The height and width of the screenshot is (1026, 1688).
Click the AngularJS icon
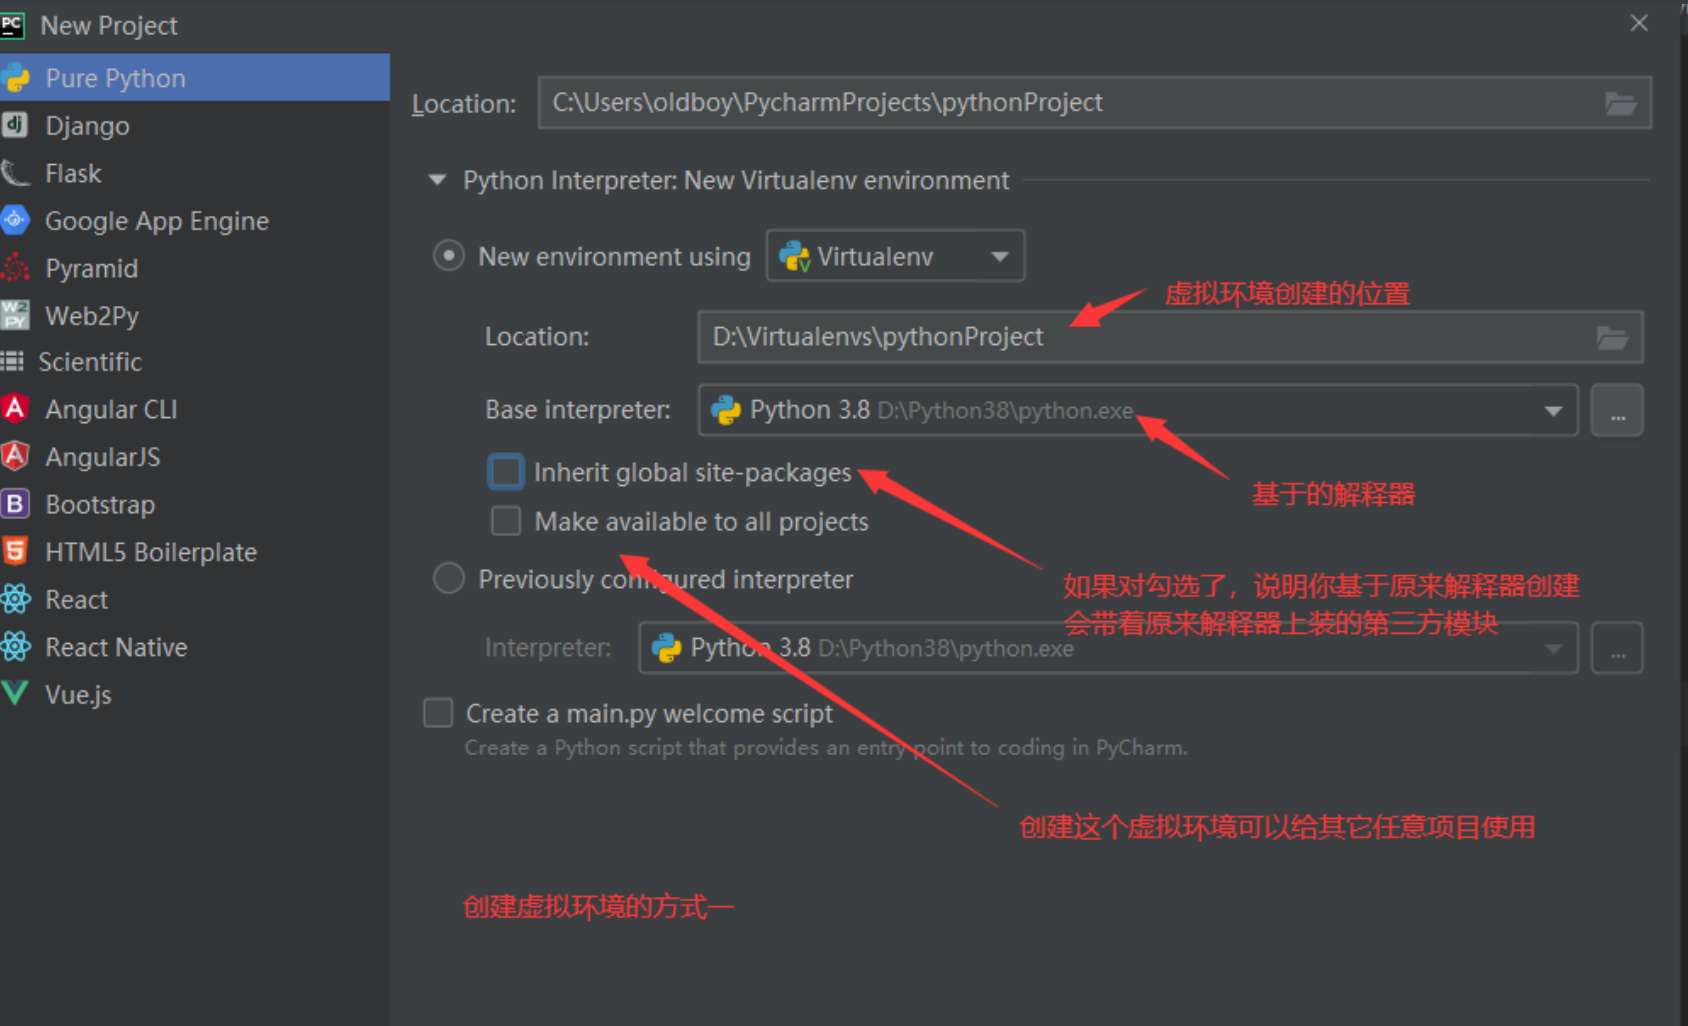pos(15,456)
